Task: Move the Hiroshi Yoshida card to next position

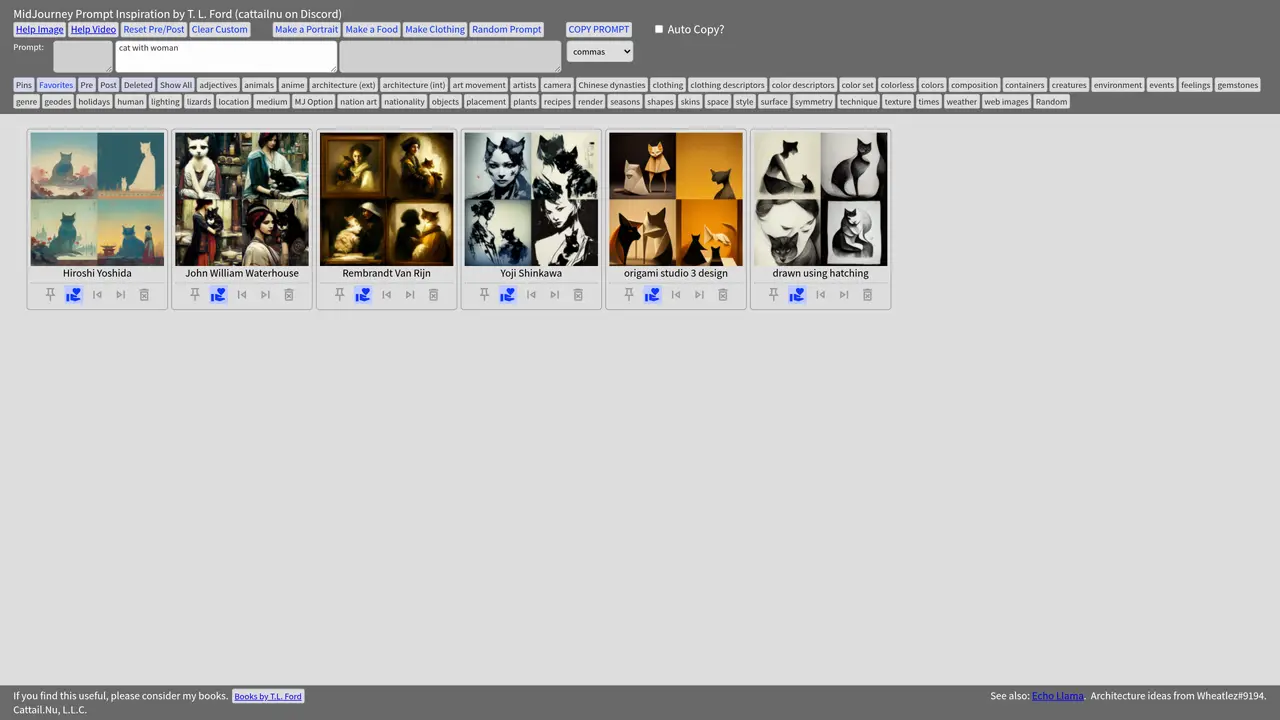Action: coord(120,295)
